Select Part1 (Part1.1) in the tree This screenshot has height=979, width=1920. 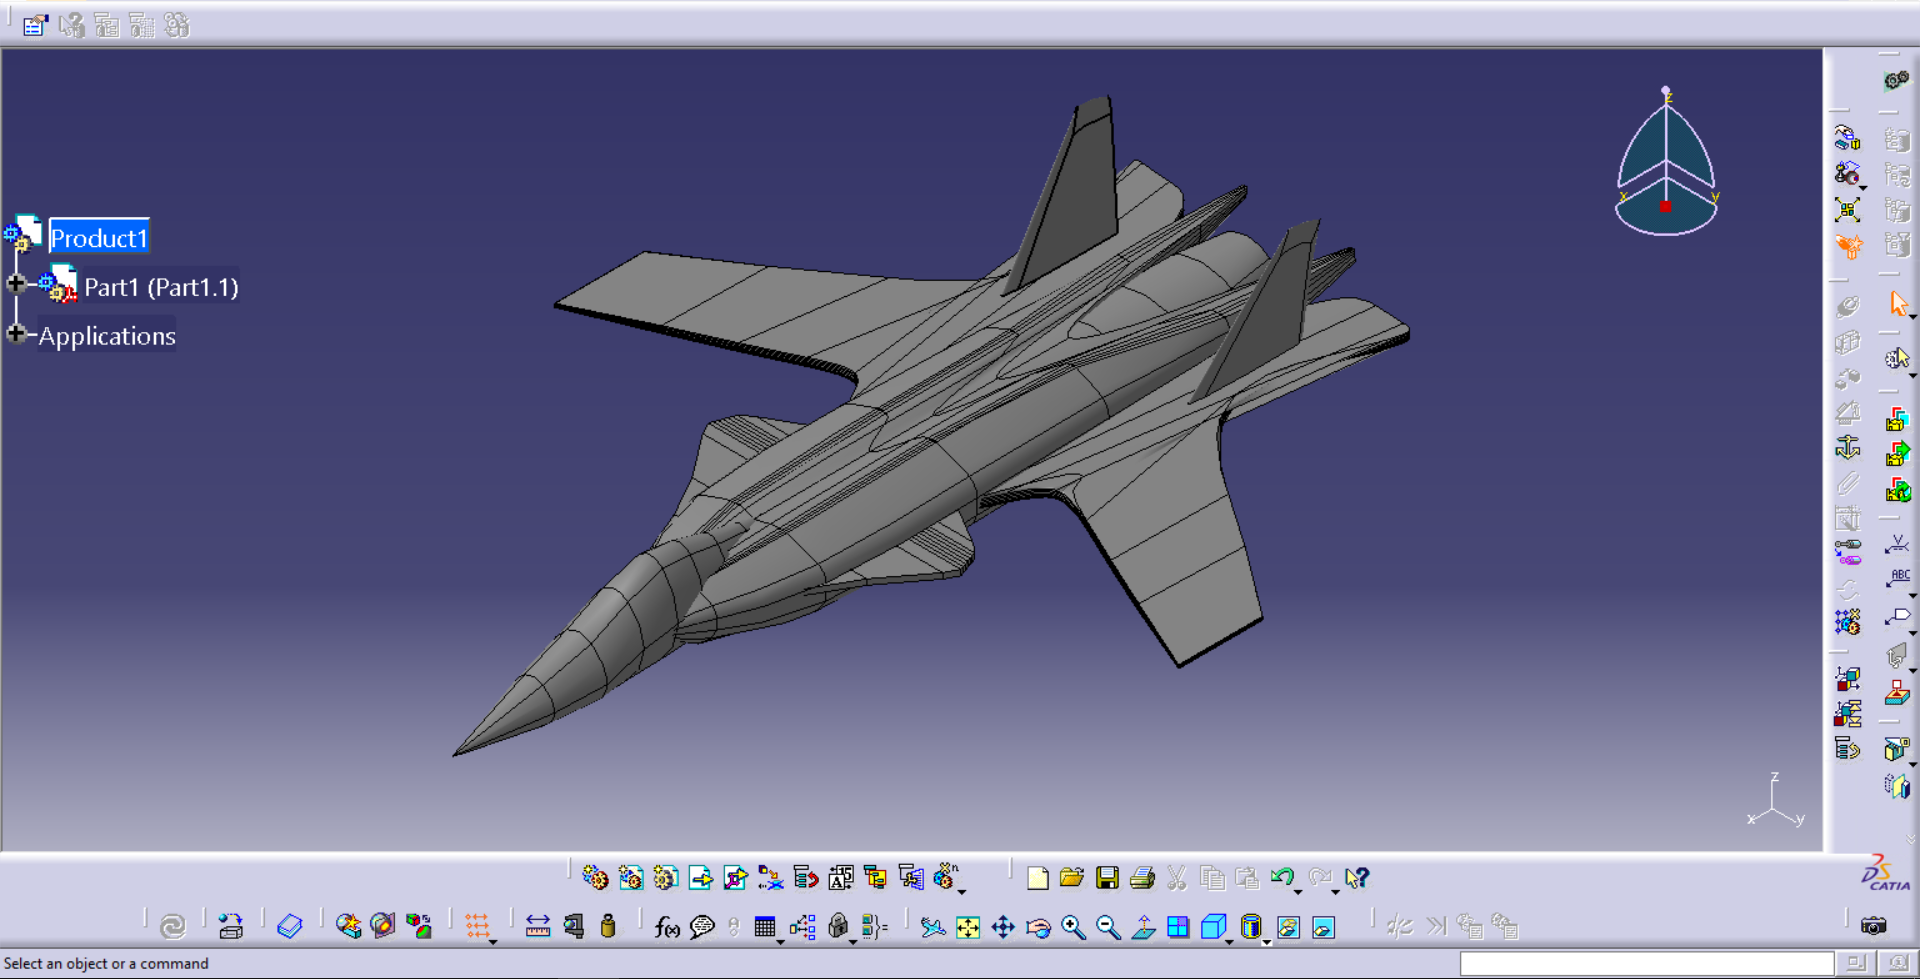coord(161,287)
